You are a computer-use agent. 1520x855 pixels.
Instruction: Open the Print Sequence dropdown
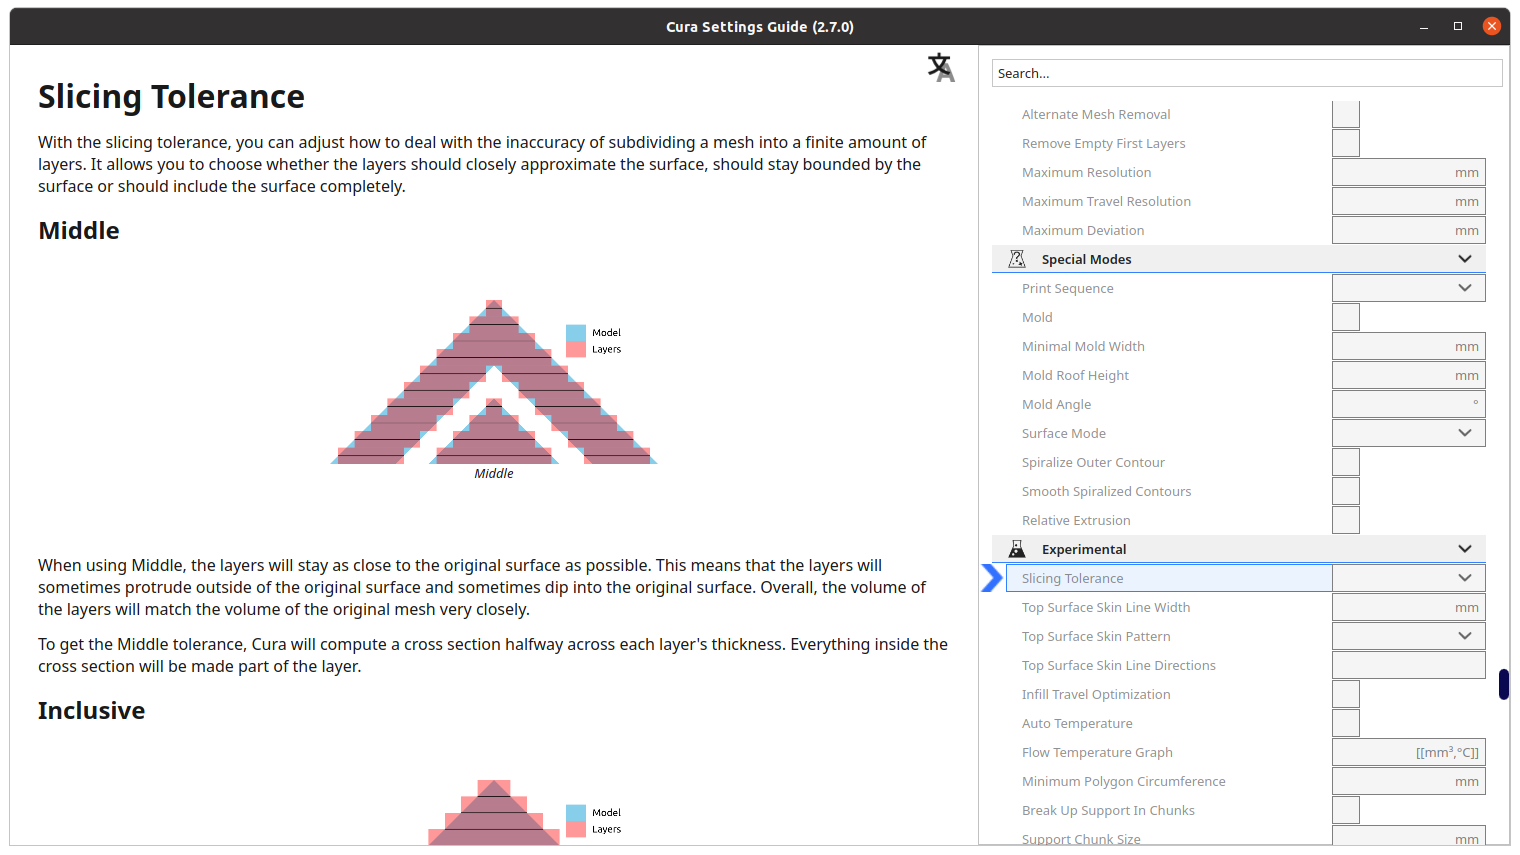click(1409, 288)
